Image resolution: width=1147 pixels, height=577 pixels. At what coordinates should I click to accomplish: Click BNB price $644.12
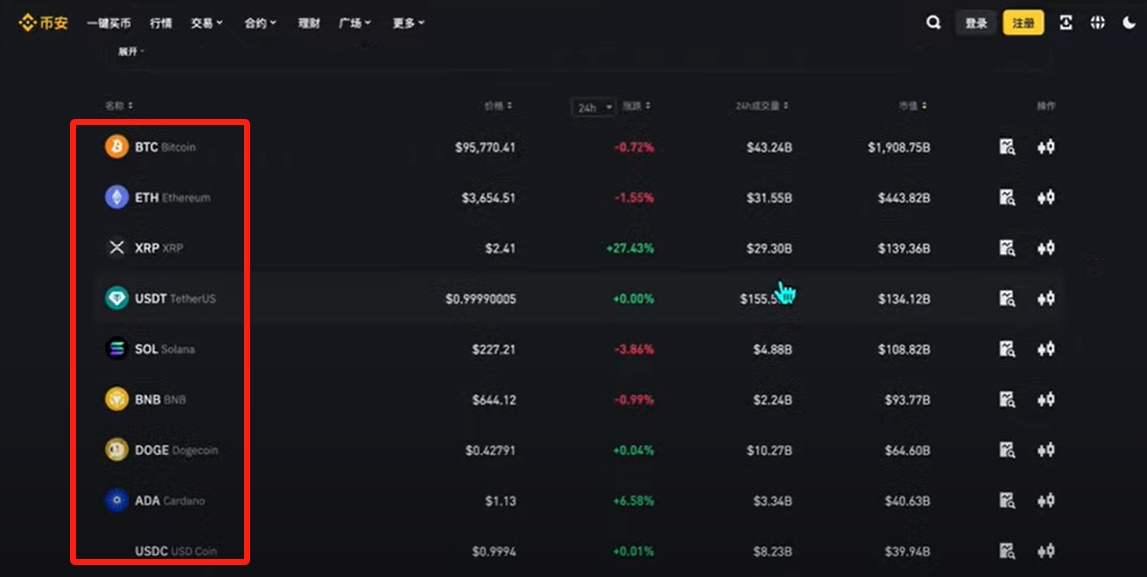494,399
